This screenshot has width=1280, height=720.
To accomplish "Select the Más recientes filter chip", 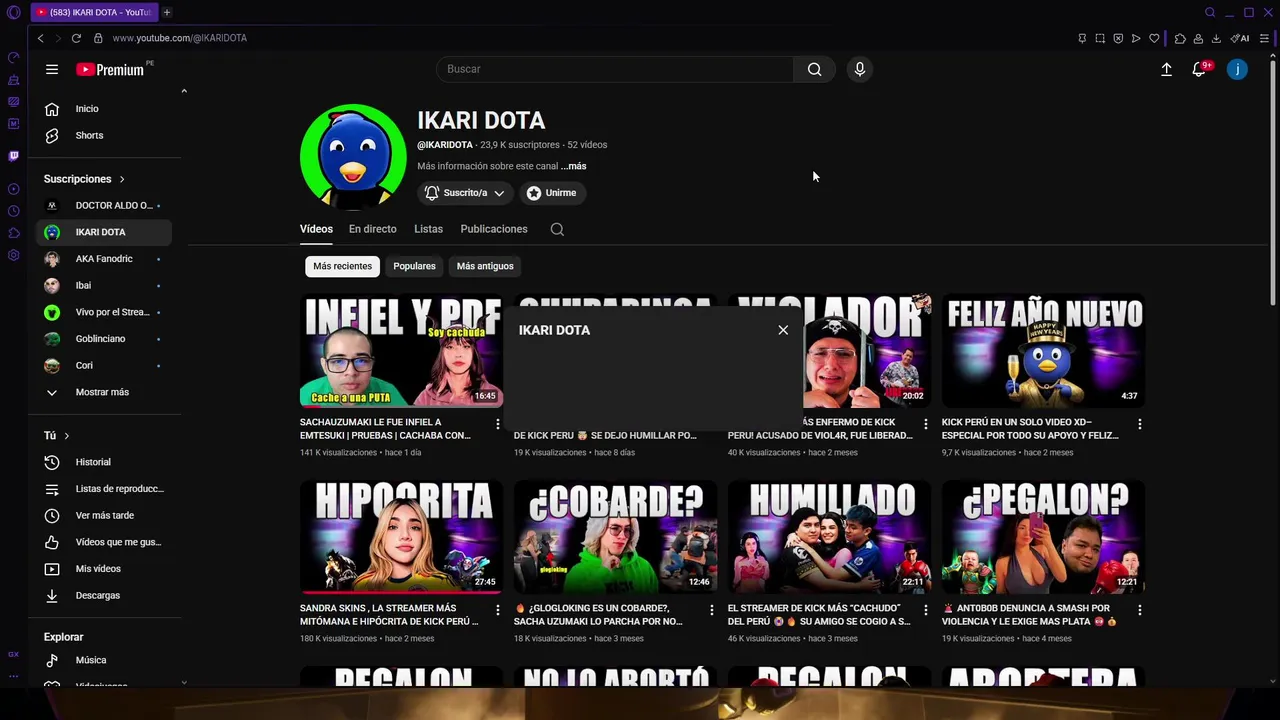I will [342, 266].
